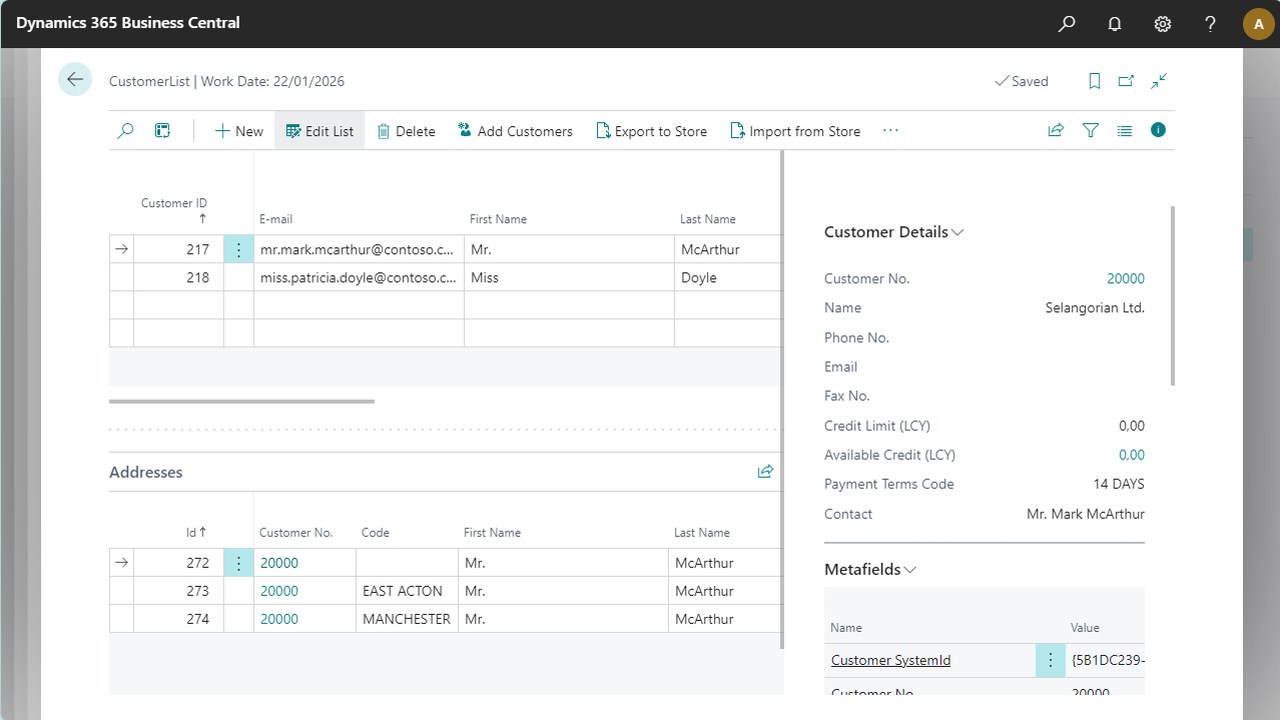This screenshot has height=720, width=1280.
Task: Toggle the filter pane
Action: [x=1091, y=130]
